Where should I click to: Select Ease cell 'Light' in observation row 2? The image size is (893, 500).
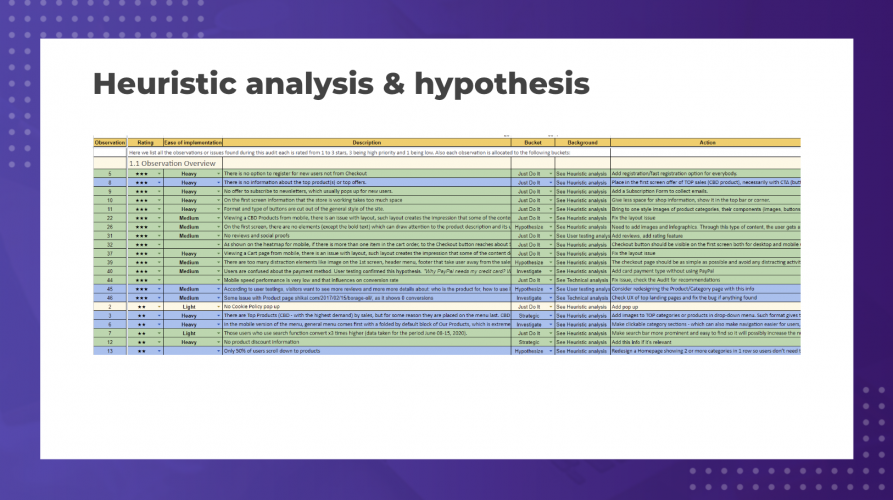click(192, 307)
